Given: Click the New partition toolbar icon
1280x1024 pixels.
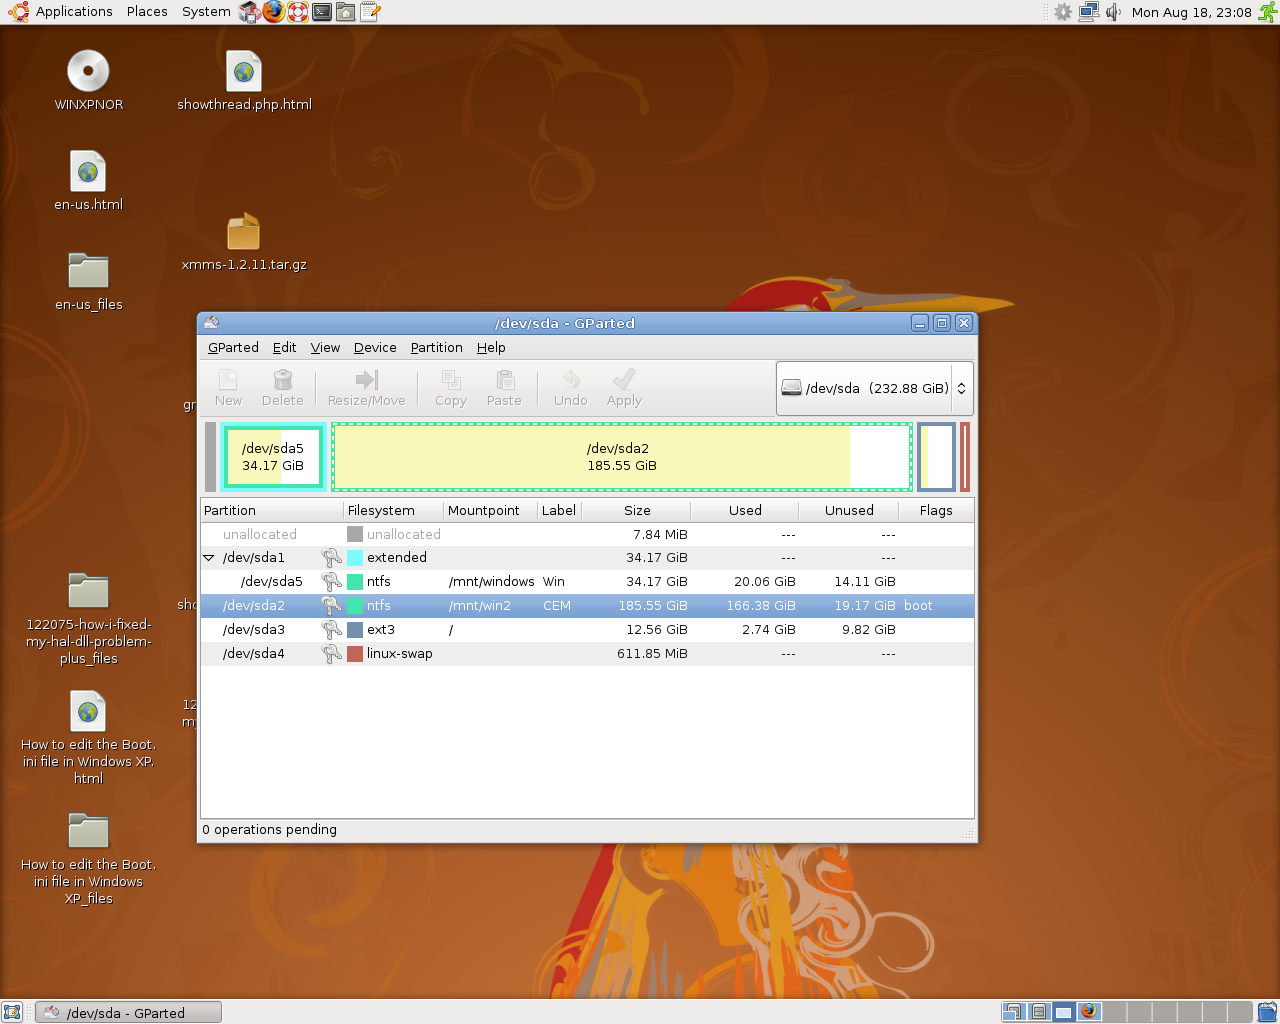Looking at the screenshot, I should click(228, 380).
